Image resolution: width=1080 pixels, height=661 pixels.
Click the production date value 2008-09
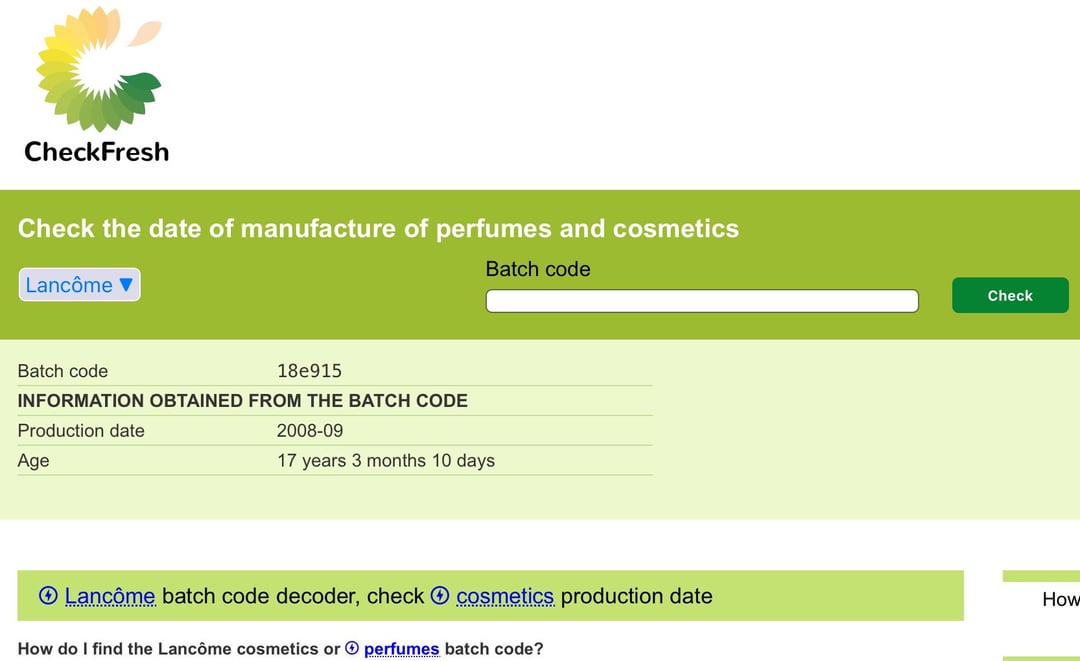tap(310, 431)
